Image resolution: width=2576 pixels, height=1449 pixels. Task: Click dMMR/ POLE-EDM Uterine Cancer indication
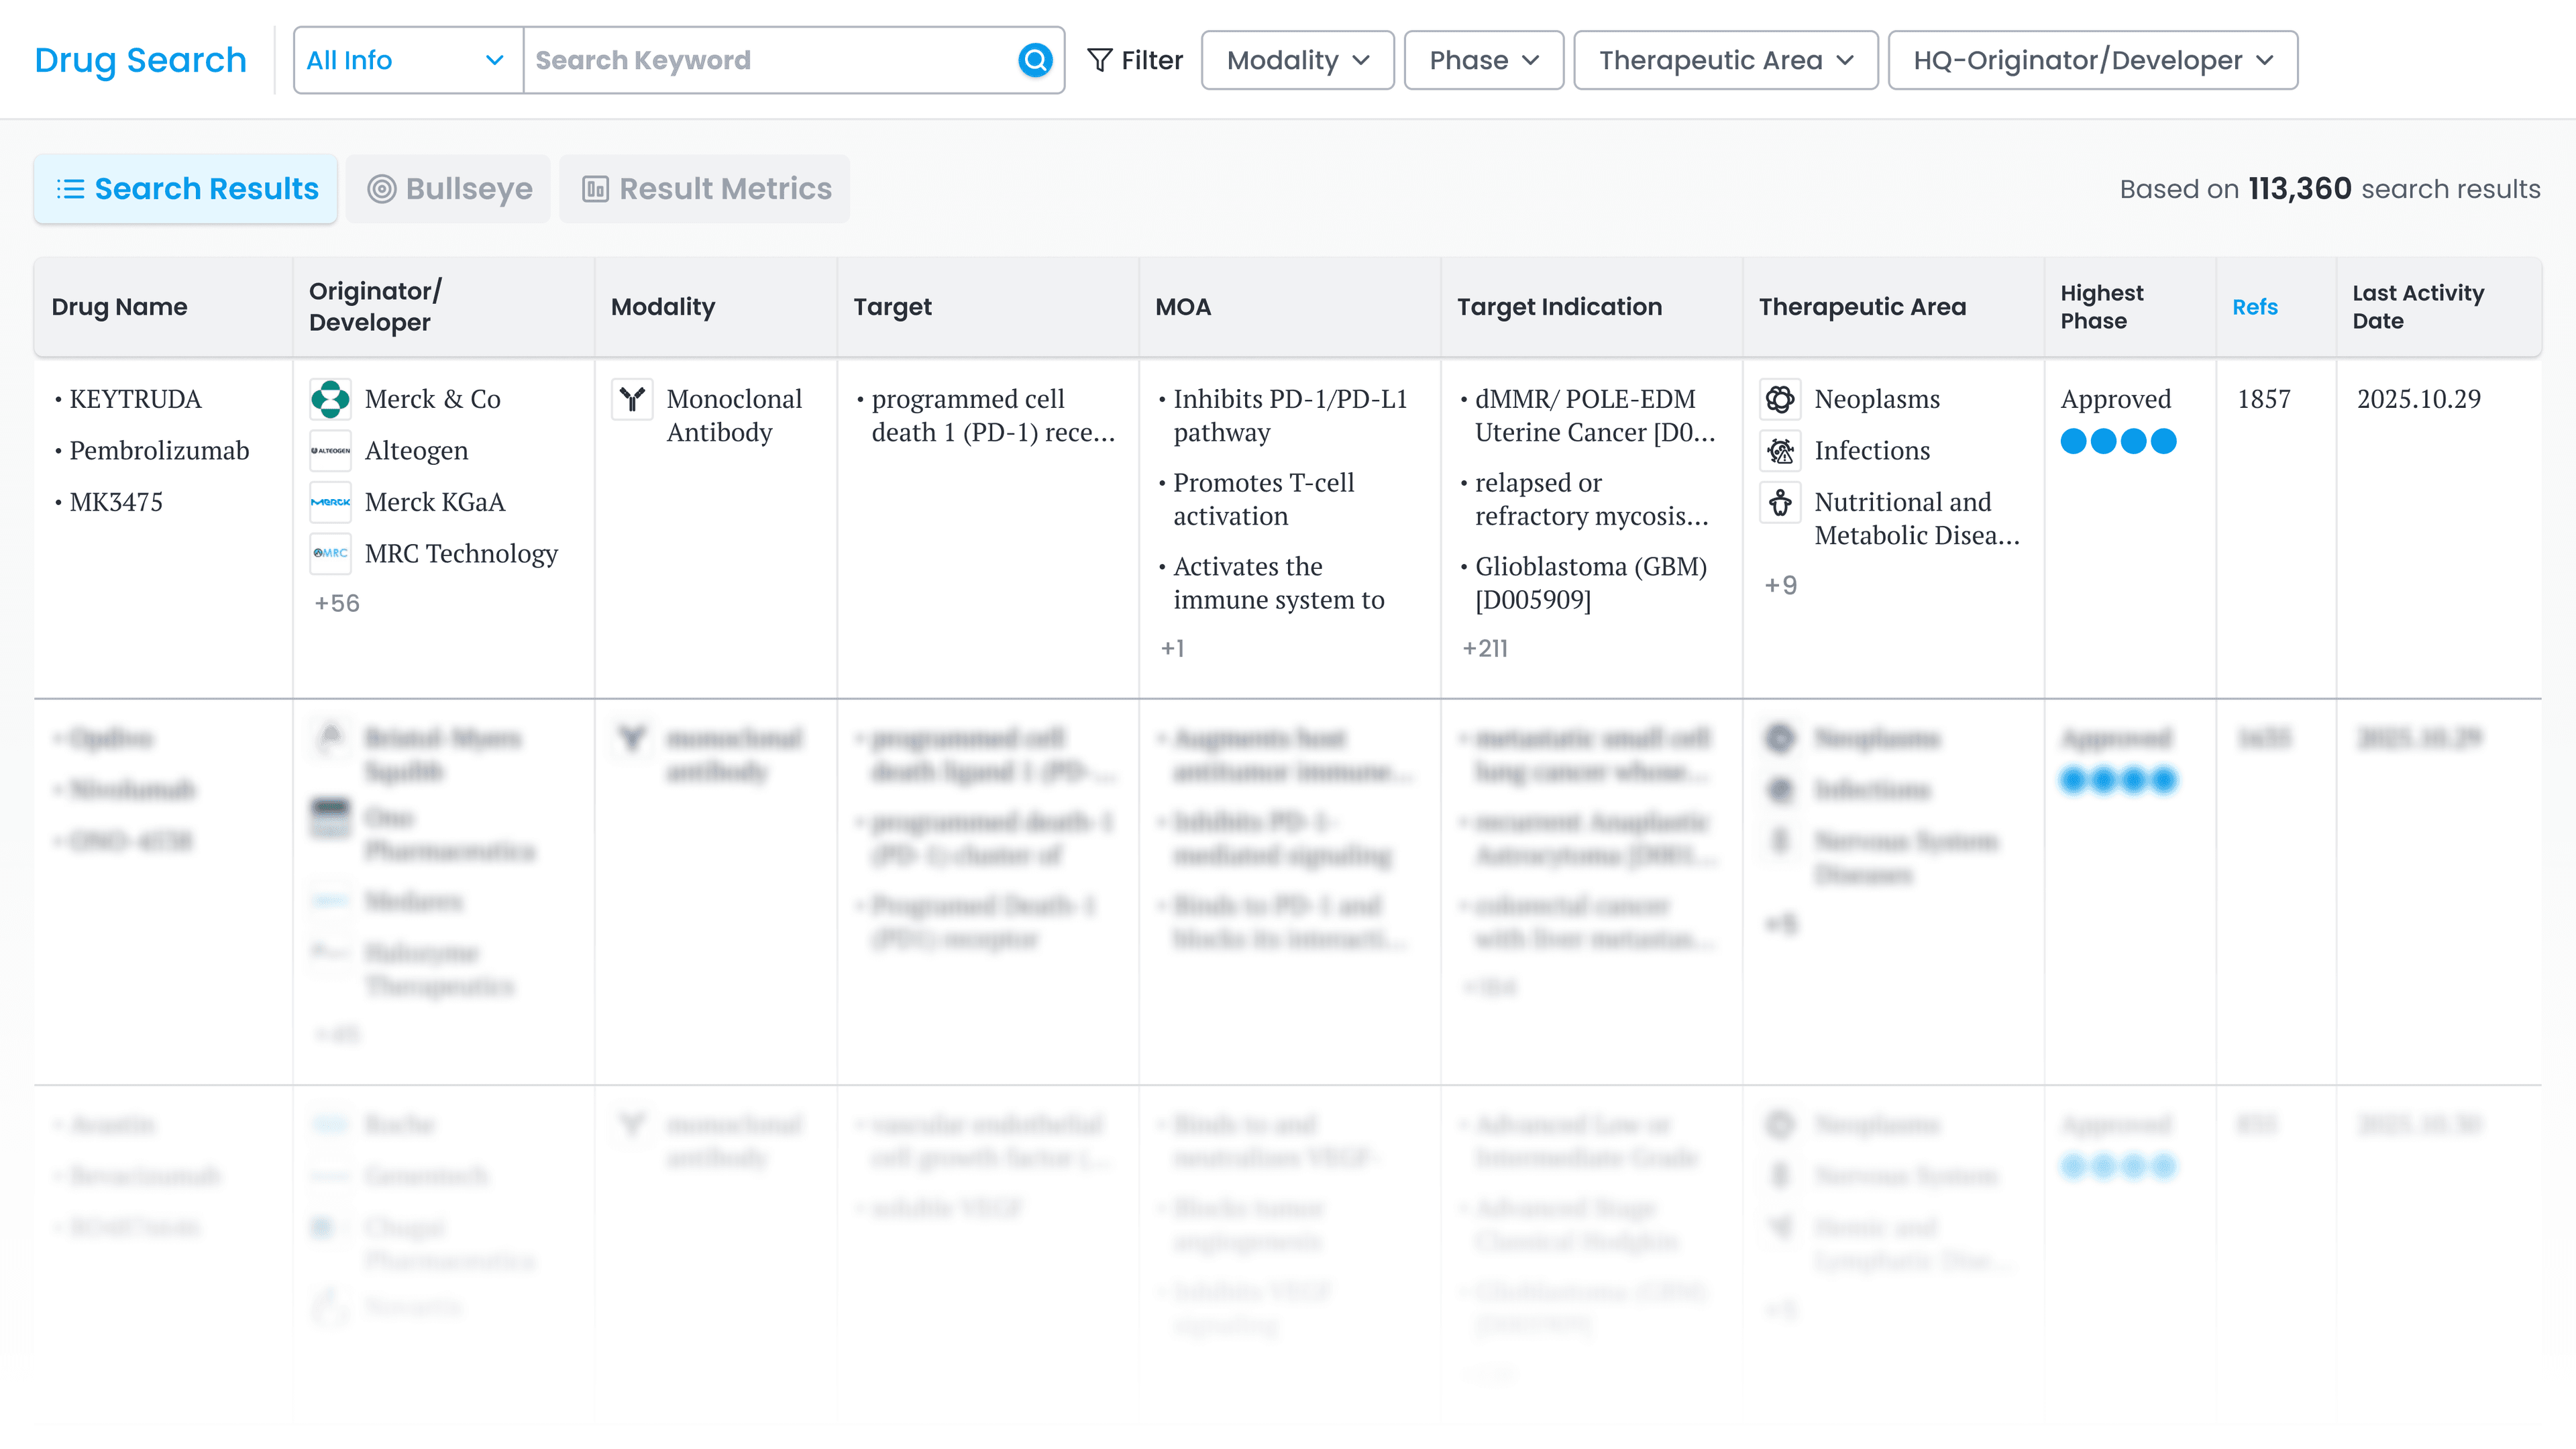tap(1595, 416)
